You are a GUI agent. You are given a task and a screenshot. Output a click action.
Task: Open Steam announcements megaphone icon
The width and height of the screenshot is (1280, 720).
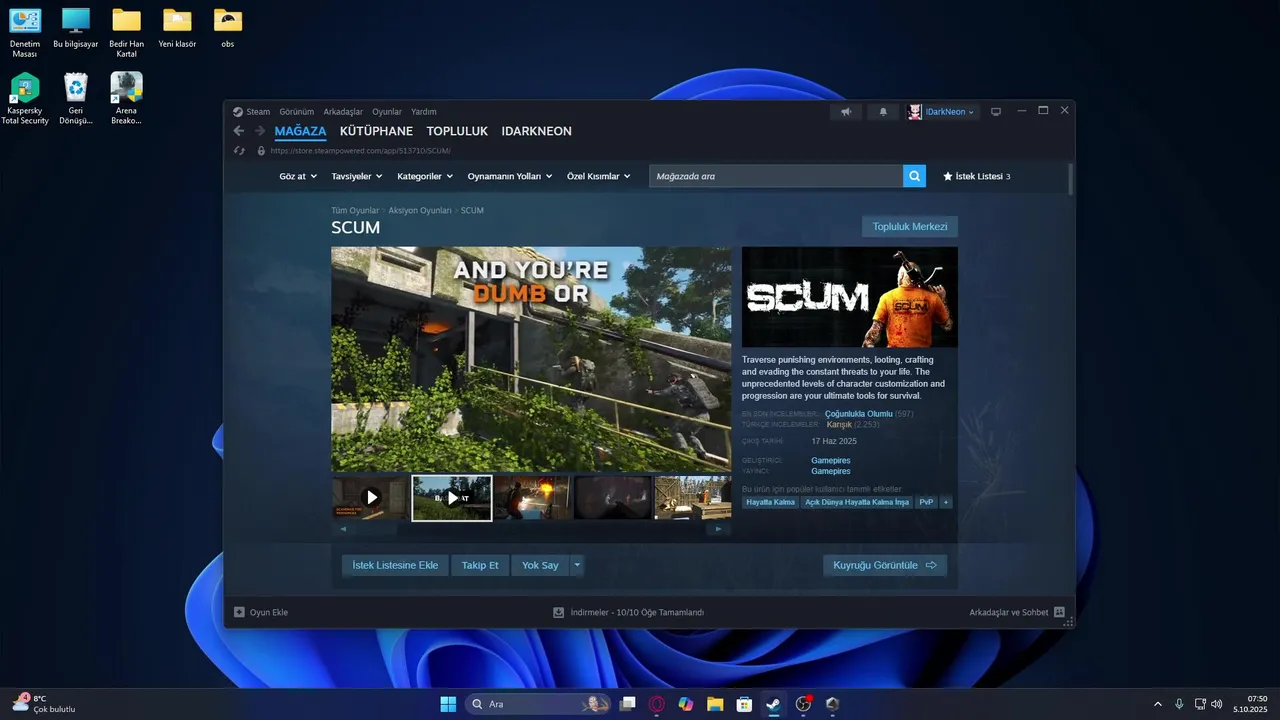click(x=846, y=112)
